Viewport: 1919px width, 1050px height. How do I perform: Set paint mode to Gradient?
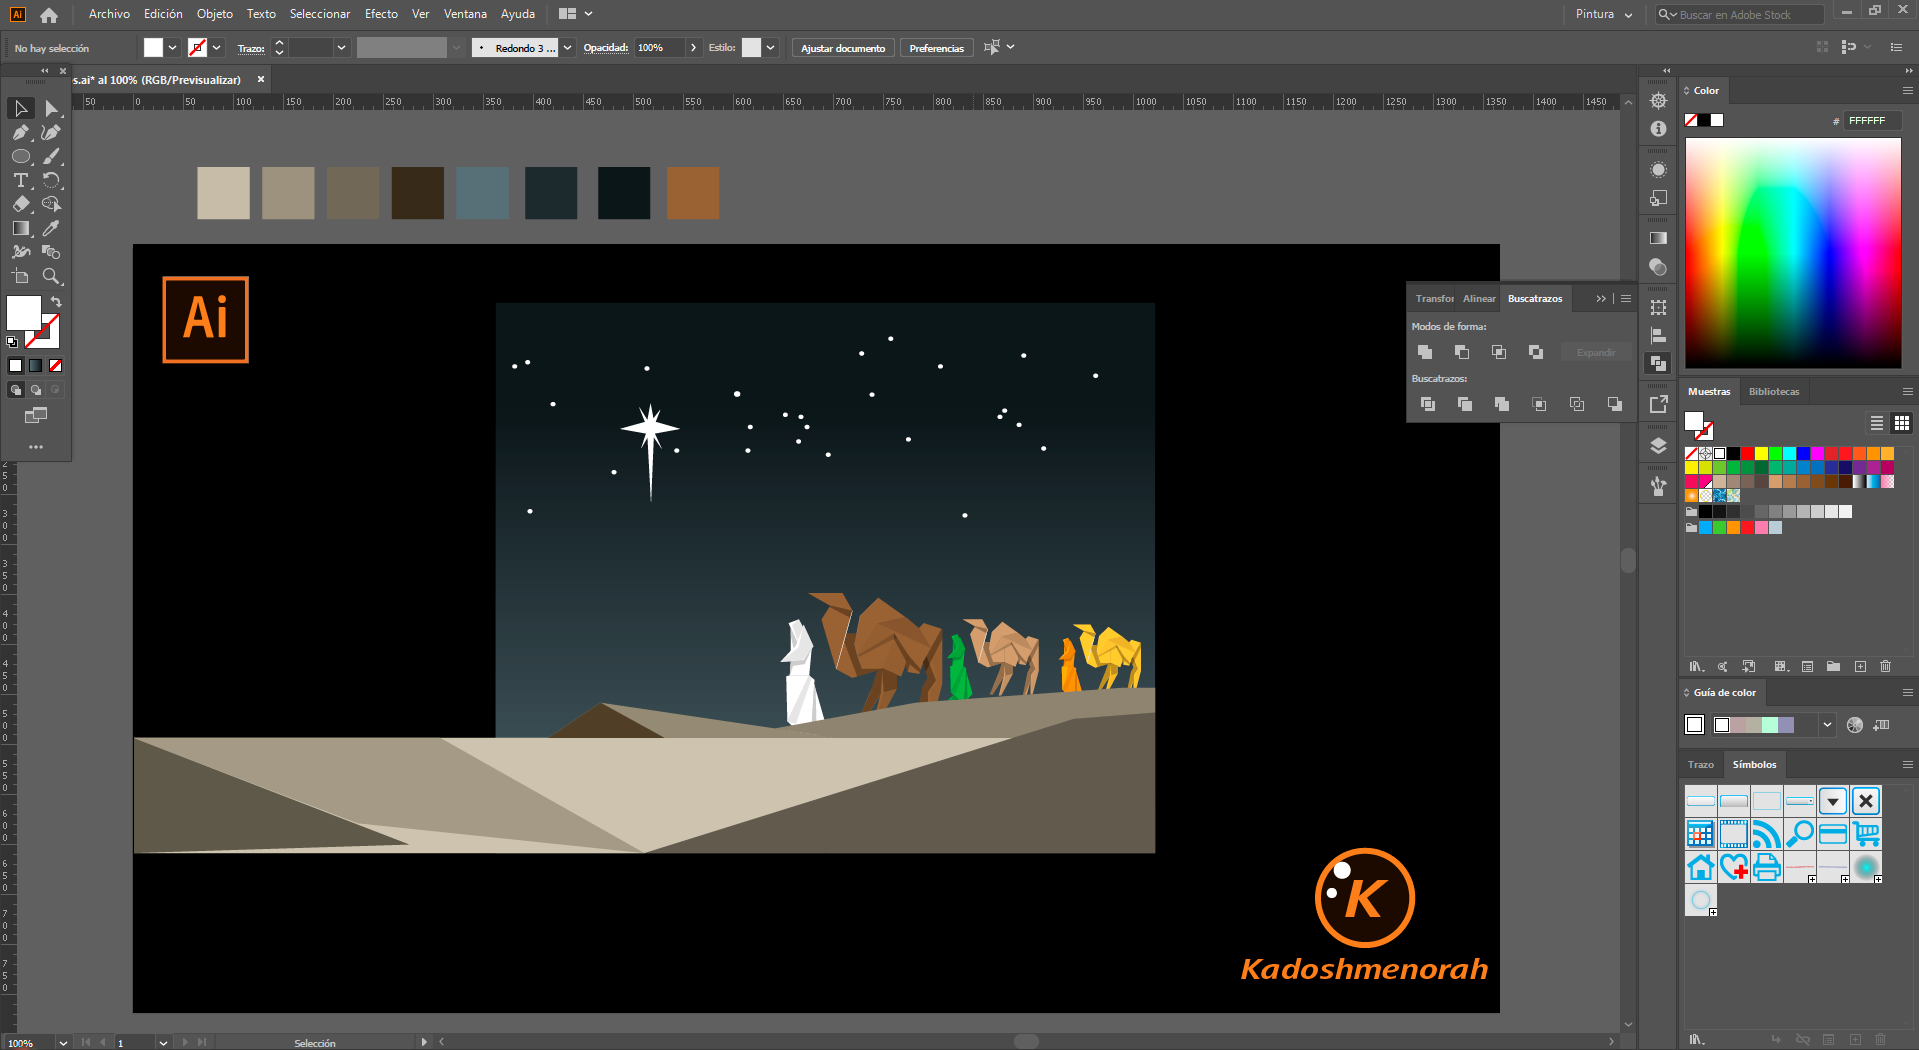36,366
